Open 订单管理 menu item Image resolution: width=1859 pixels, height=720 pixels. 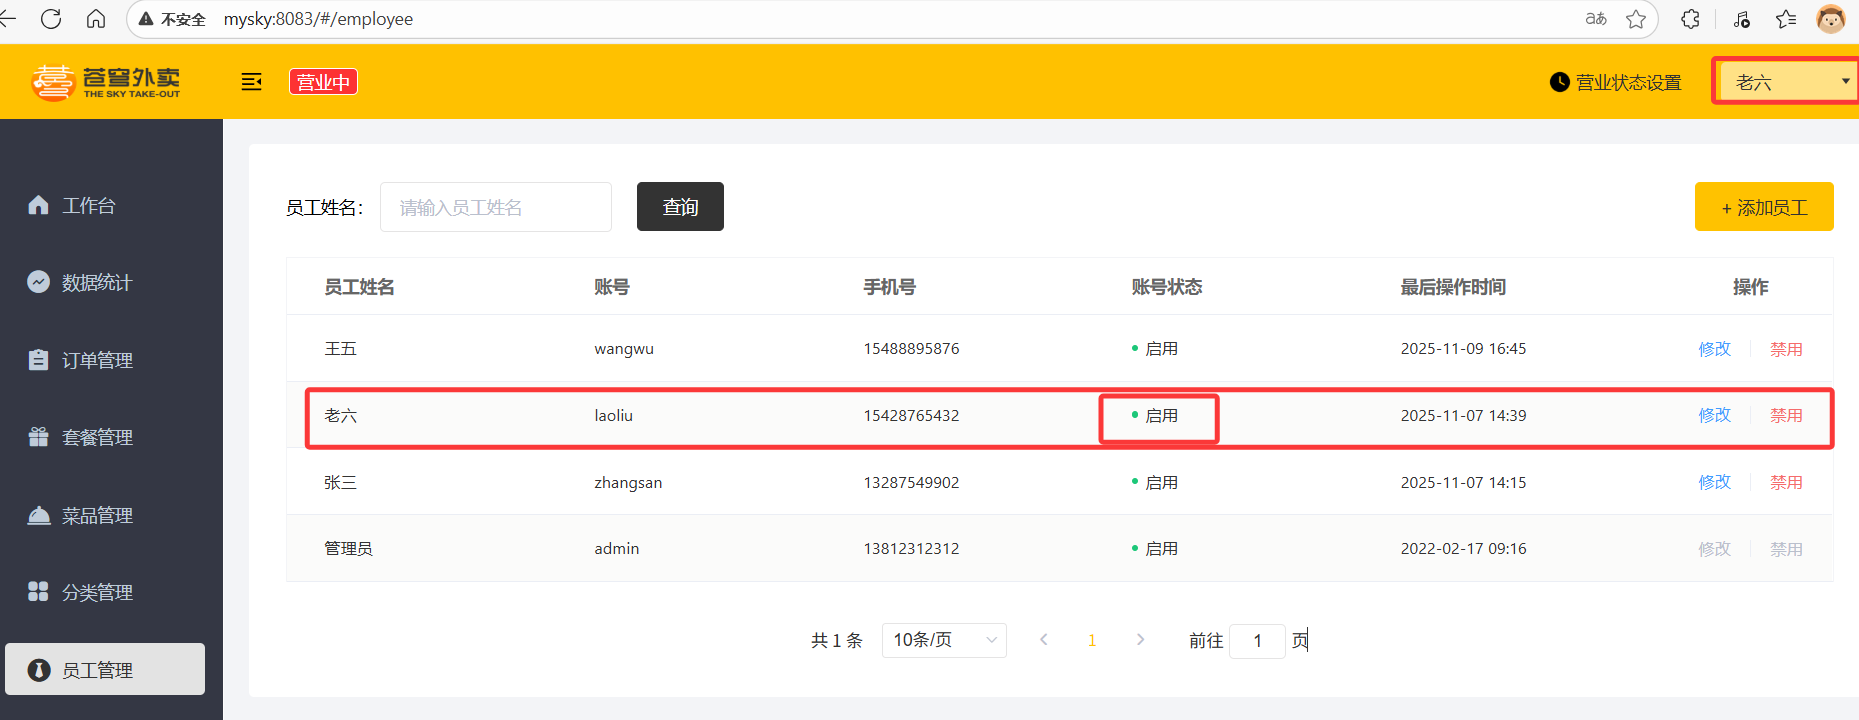[97, 360]
